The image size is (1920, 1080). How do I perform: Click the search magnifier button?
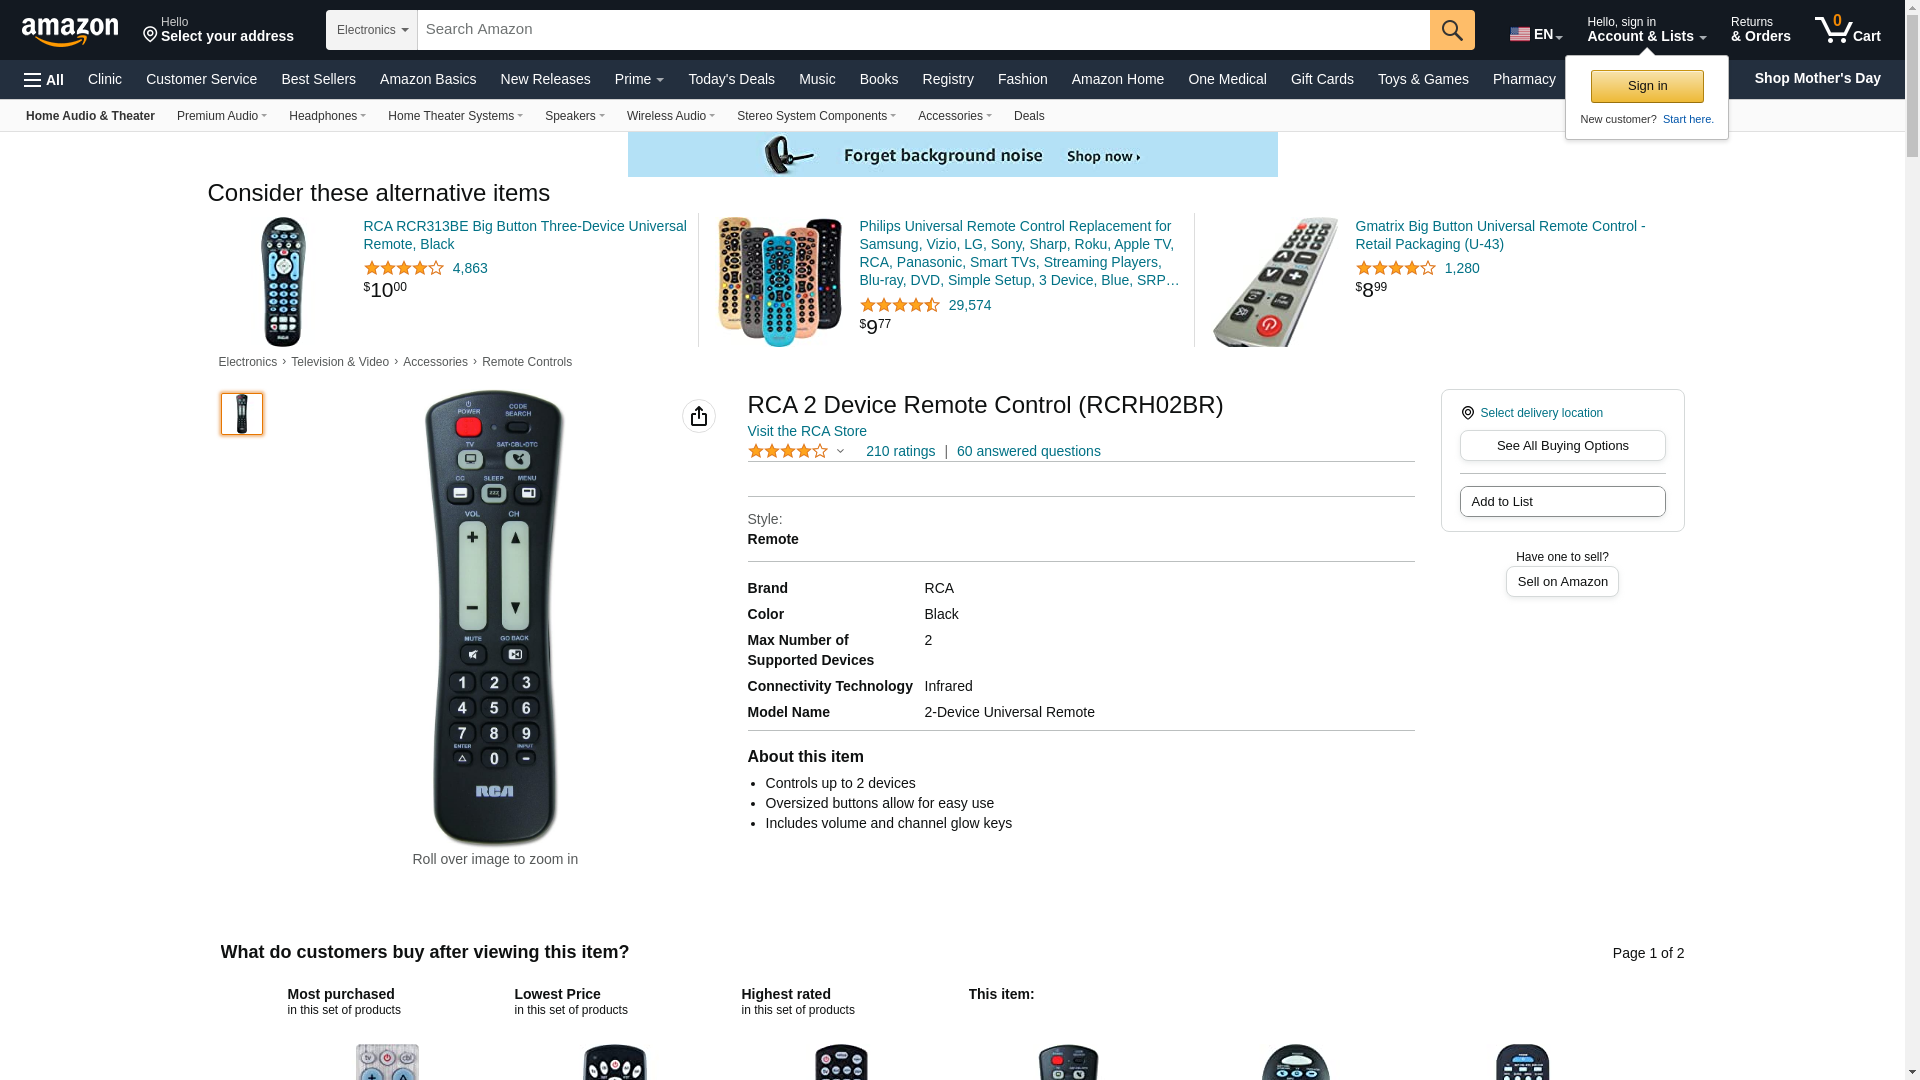click(1452, 30)
